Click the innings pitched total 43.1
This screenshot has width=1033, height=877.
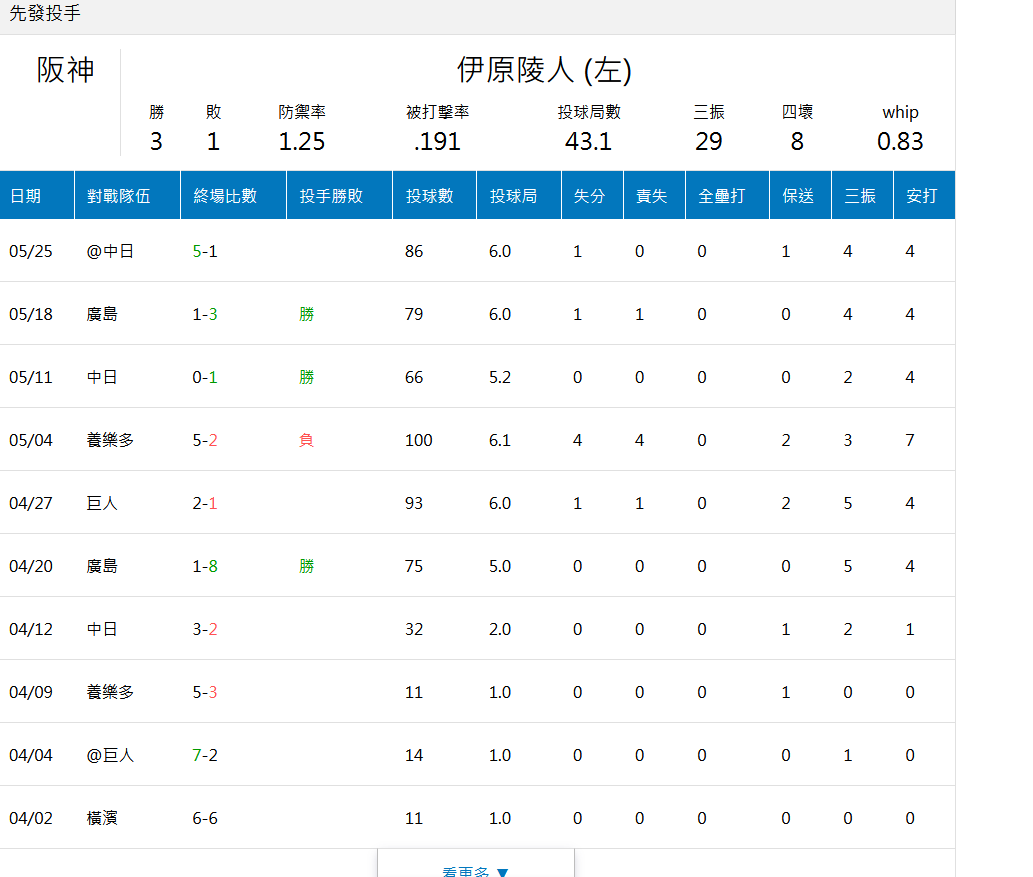click(x=588, y=141)
